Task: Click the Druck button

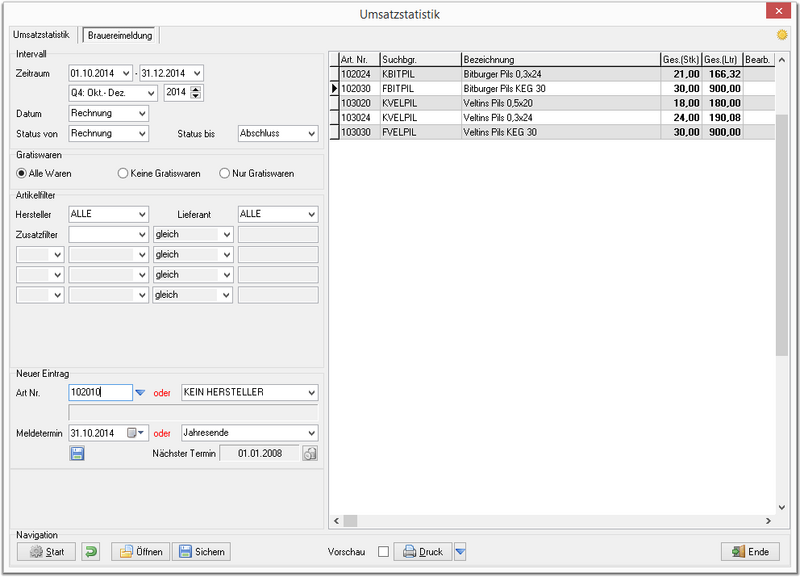Action: click(422, 551)
